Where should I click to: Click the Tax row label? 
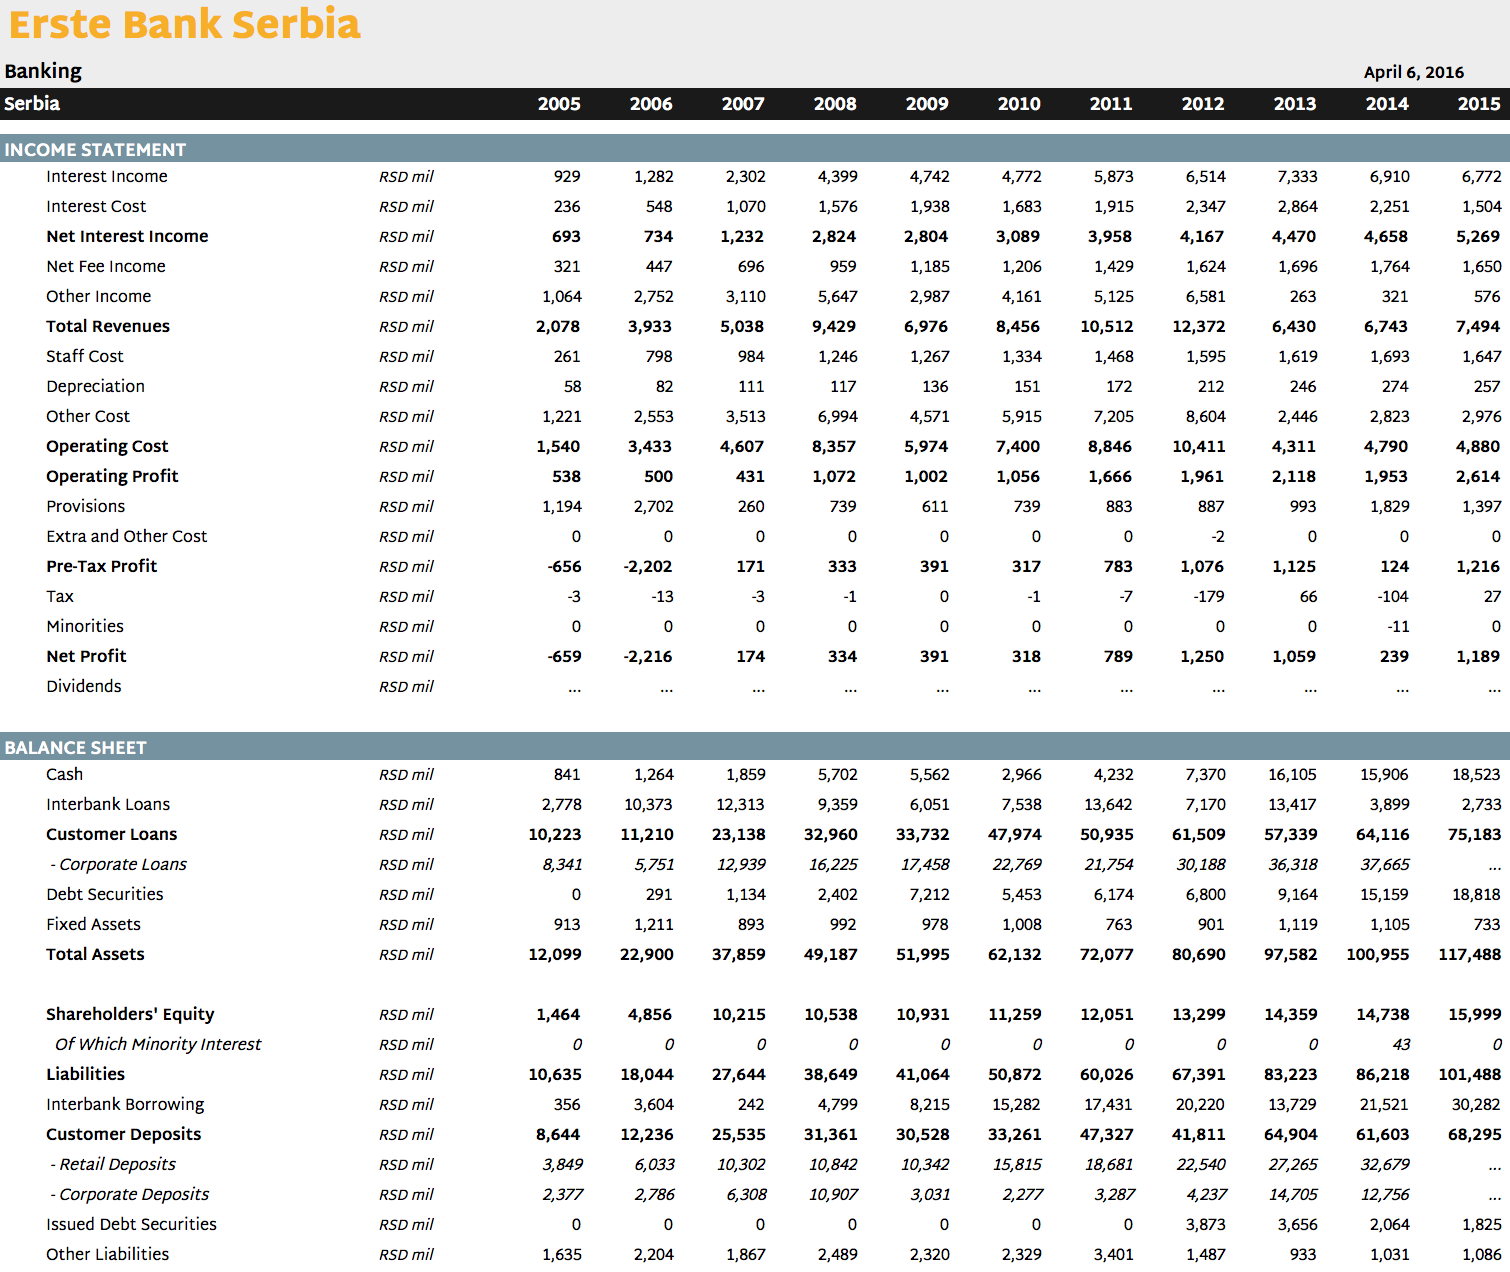(60, 597)
